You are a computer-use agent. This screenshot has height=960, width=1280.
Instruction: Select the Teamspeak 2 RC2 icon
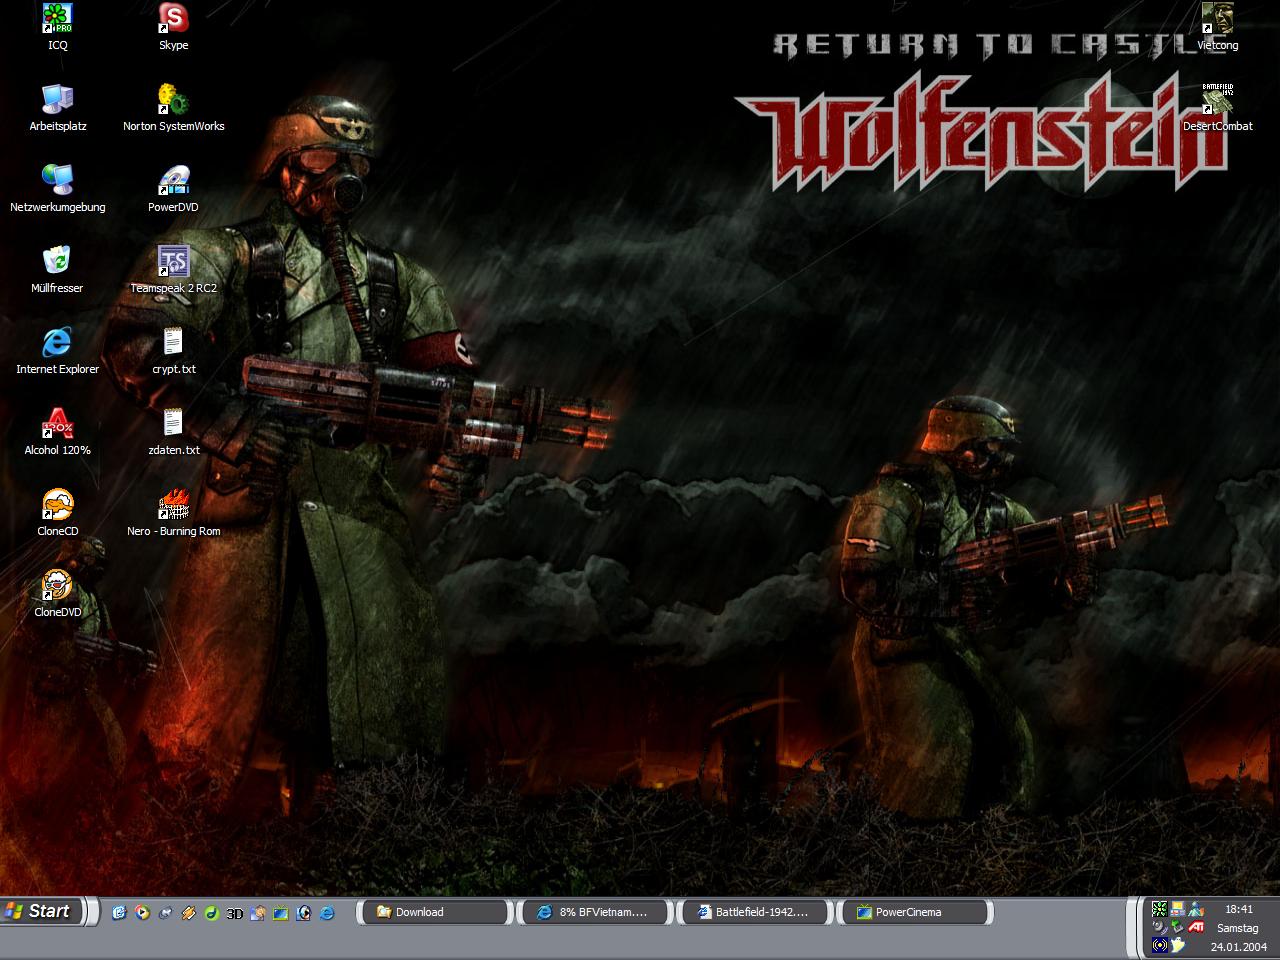173,262
